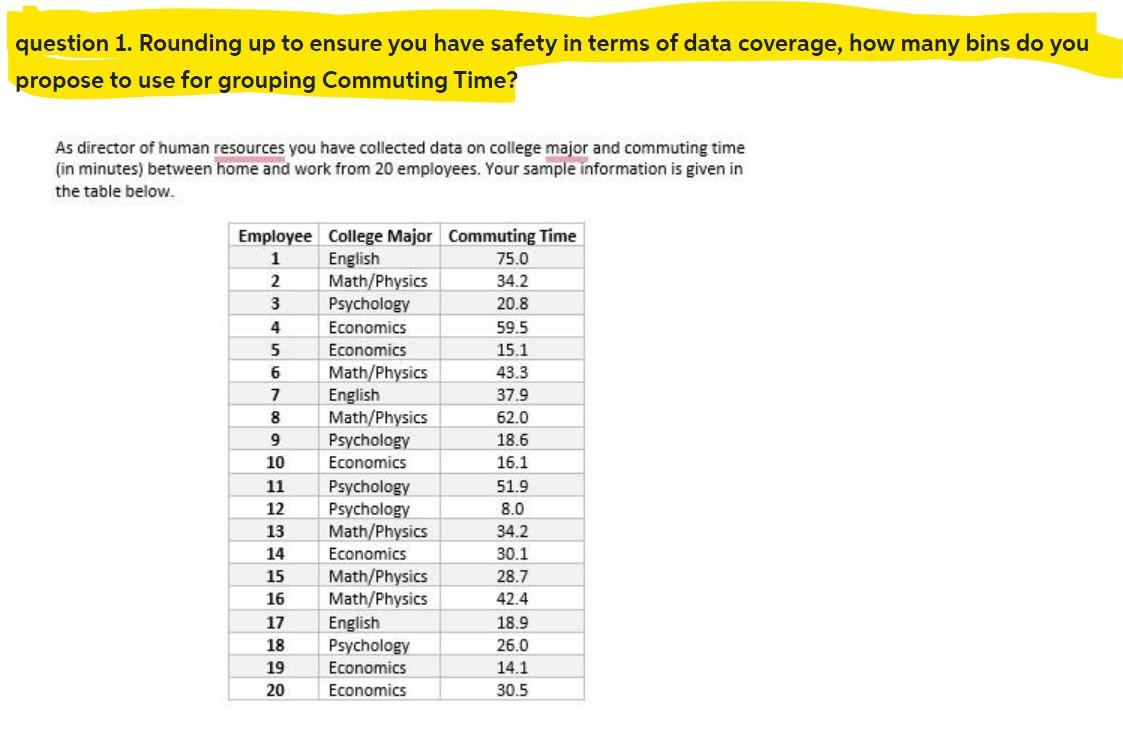Screen dimensions: 1123x734
Task: Click the Math/Physics entry for Employee 2
Action: [378, 281]
